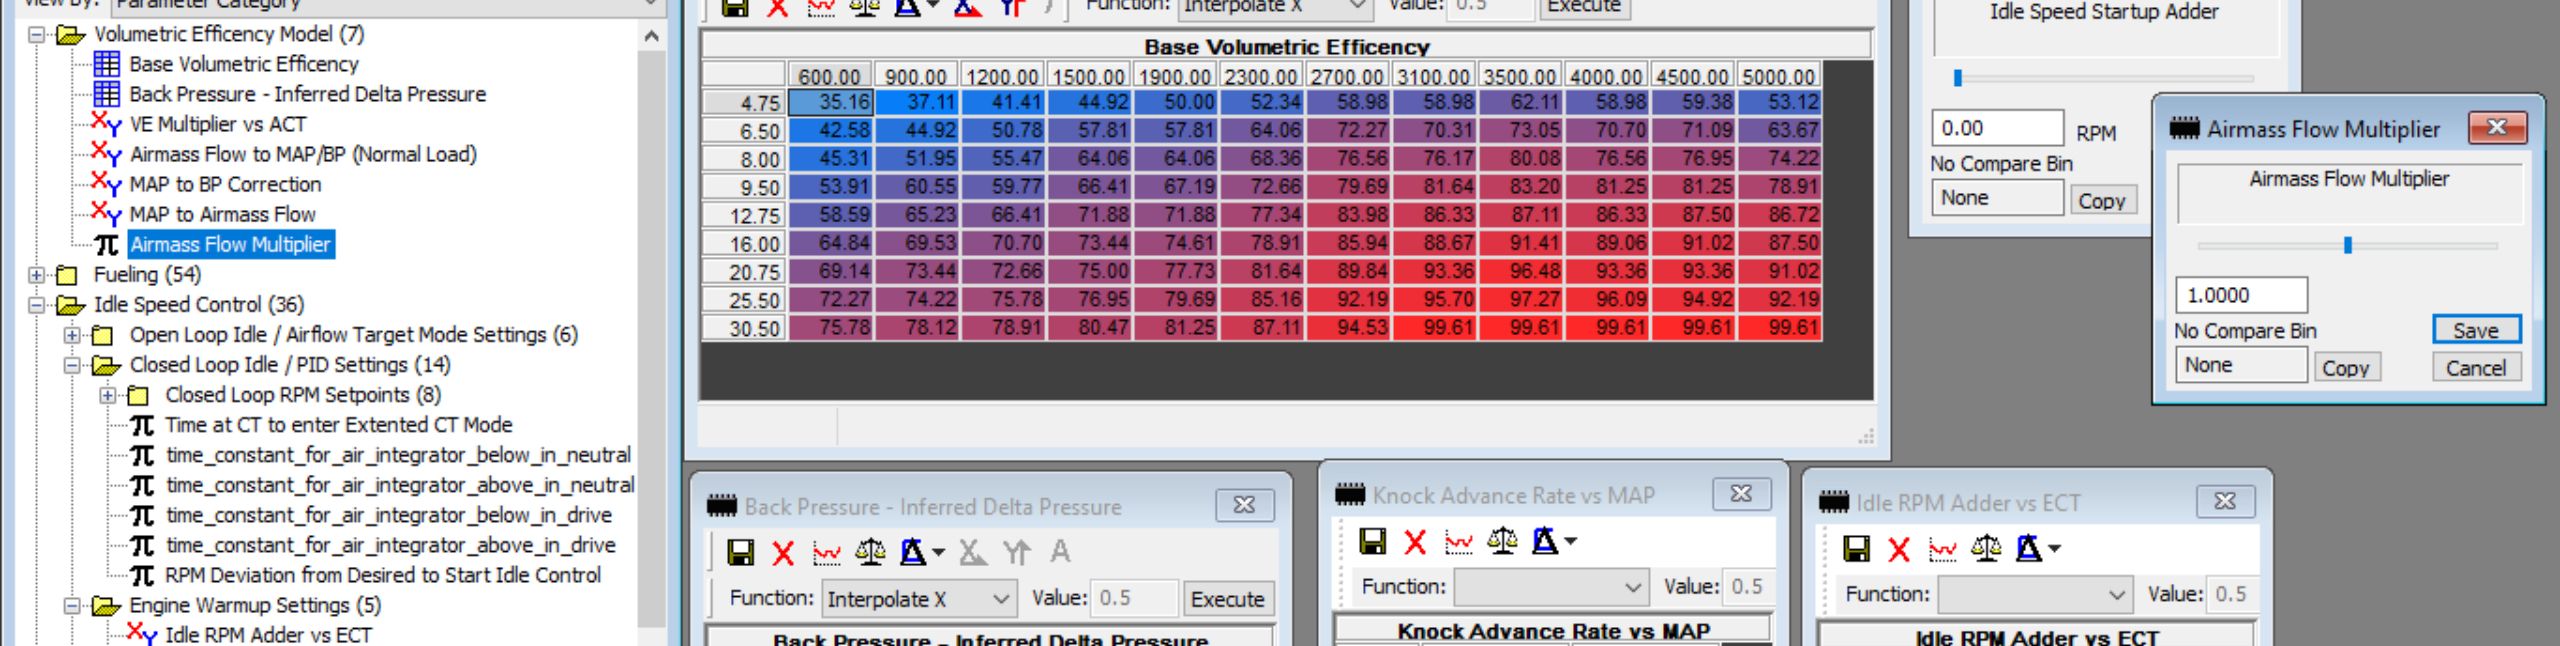The image size is (2560, 646).
Task: Click the Airmass Flow Multiplier slider handle
Action: tap(2347, 245)
